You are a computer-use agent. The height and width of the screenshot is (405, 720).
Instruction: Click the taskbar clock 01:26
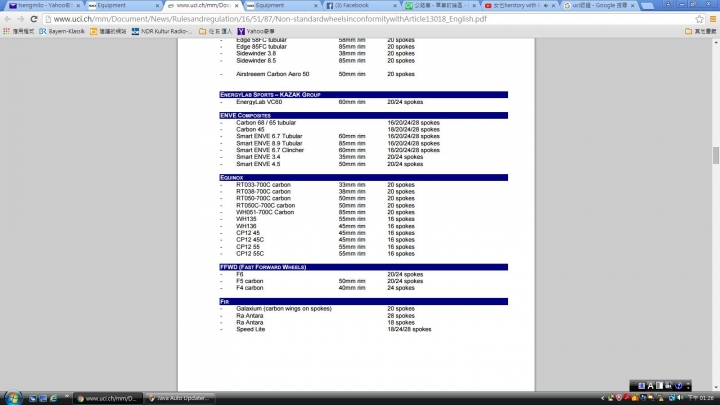click(x=701, y=398)
